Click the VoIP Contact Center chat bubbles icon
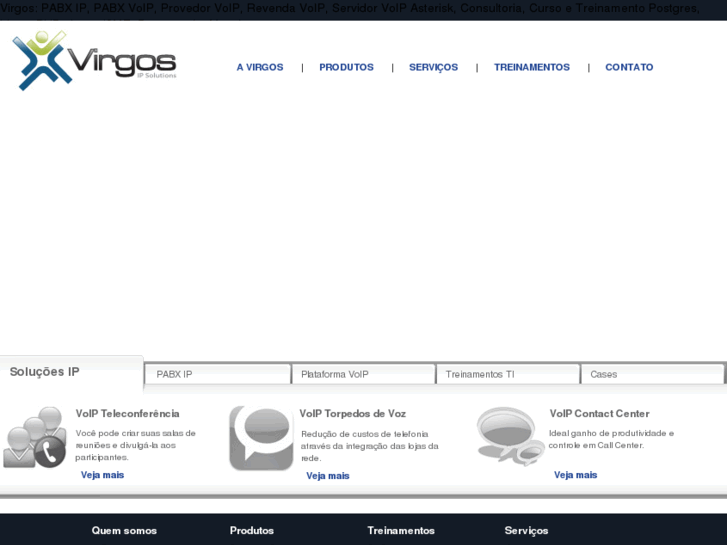 coord(510,436)
